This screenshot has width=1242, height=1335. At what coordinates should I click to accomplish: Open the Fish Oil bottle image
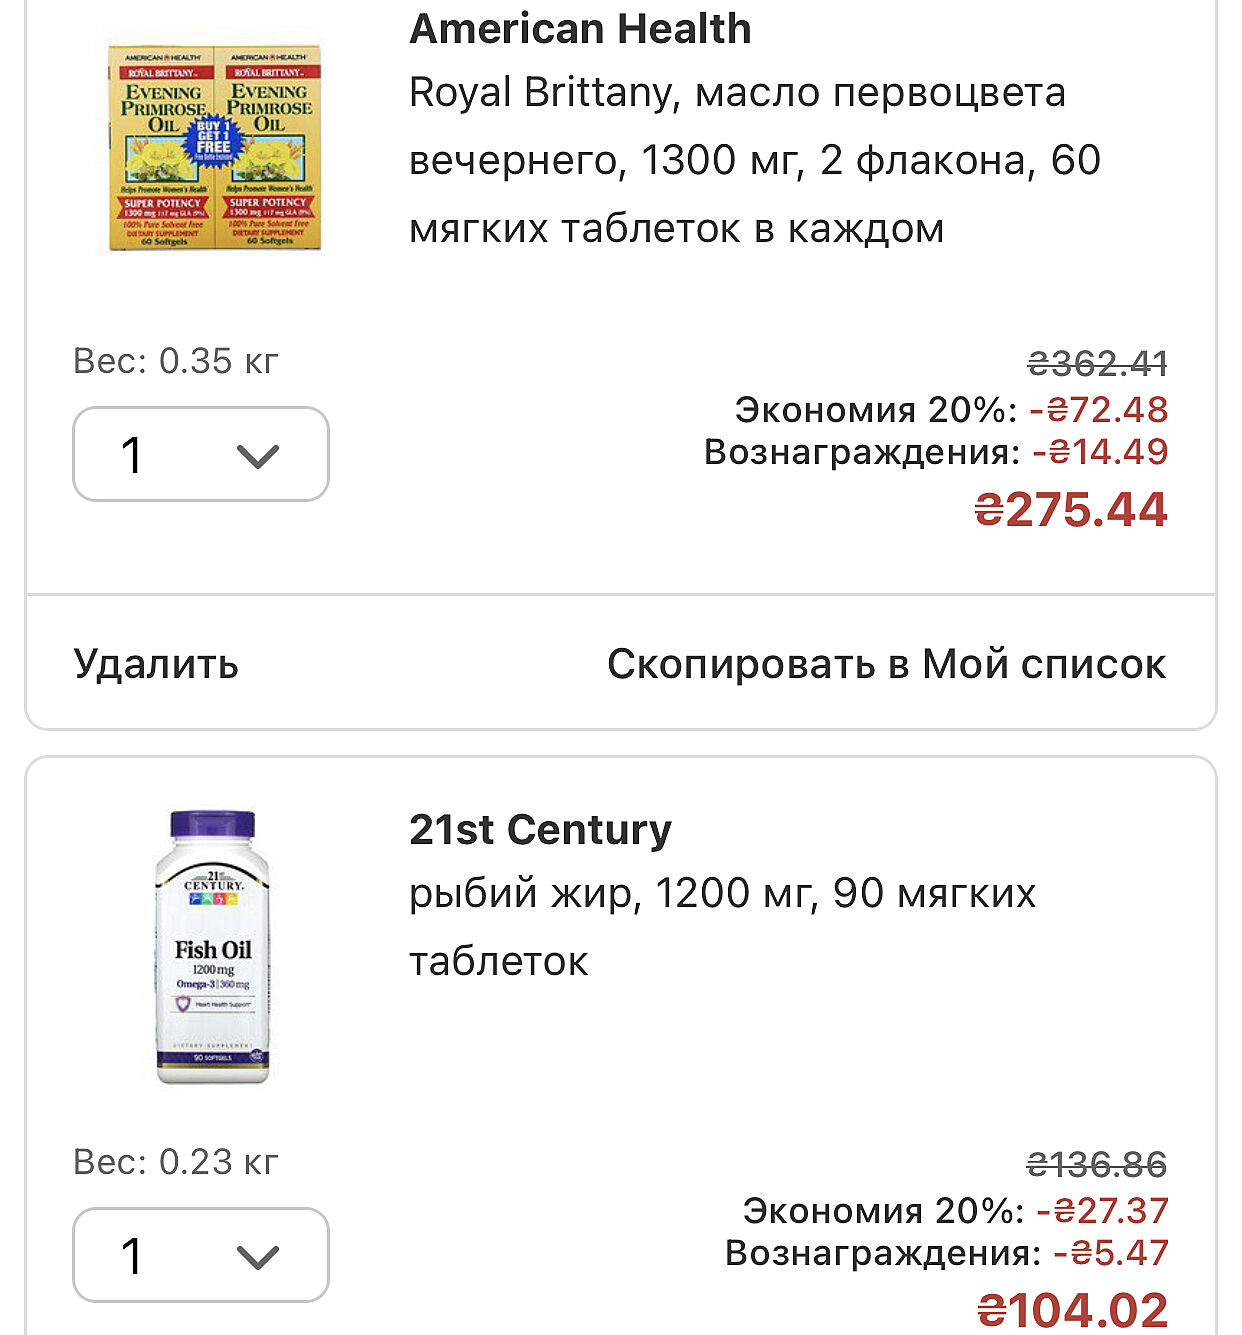212,947
